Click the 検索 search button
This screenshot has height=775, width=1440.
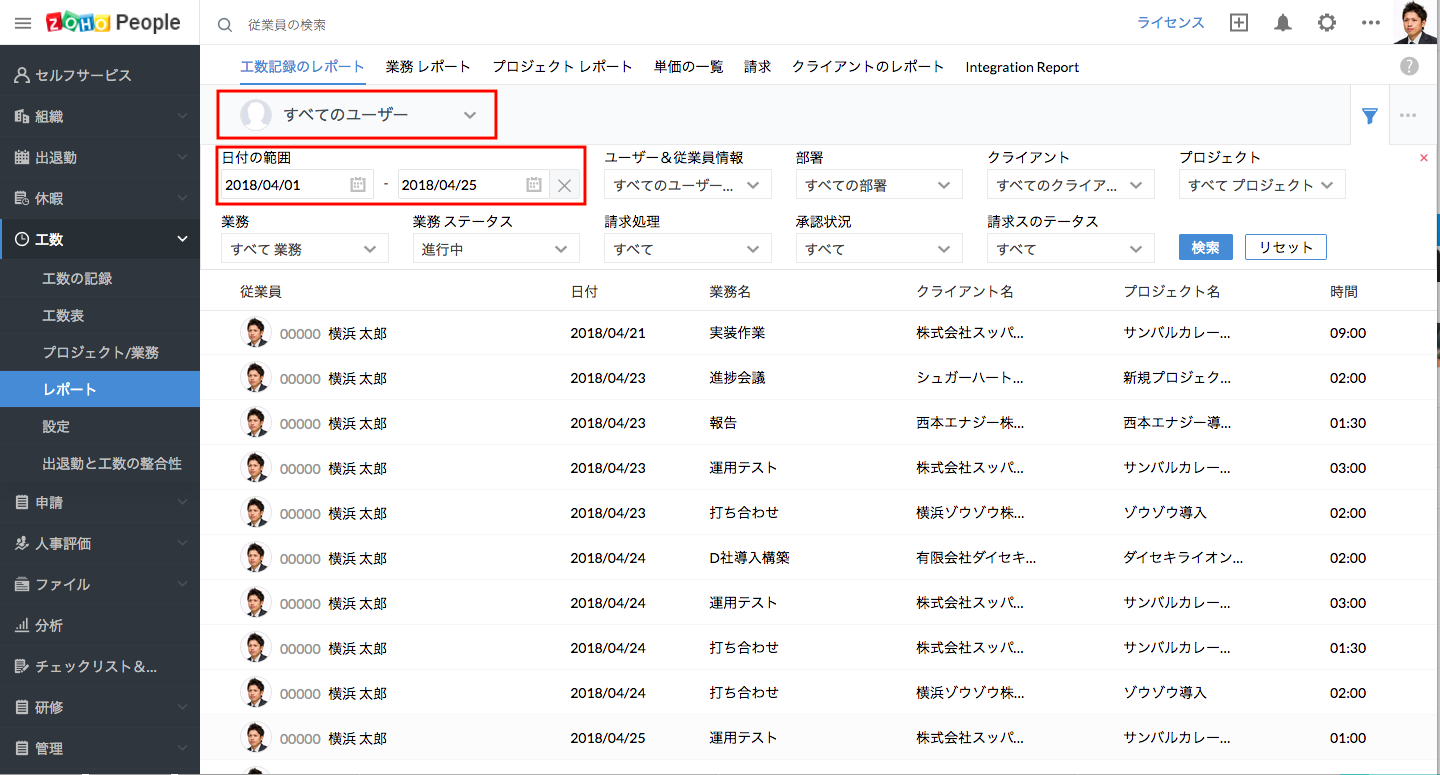click(x=1205, y=248)
